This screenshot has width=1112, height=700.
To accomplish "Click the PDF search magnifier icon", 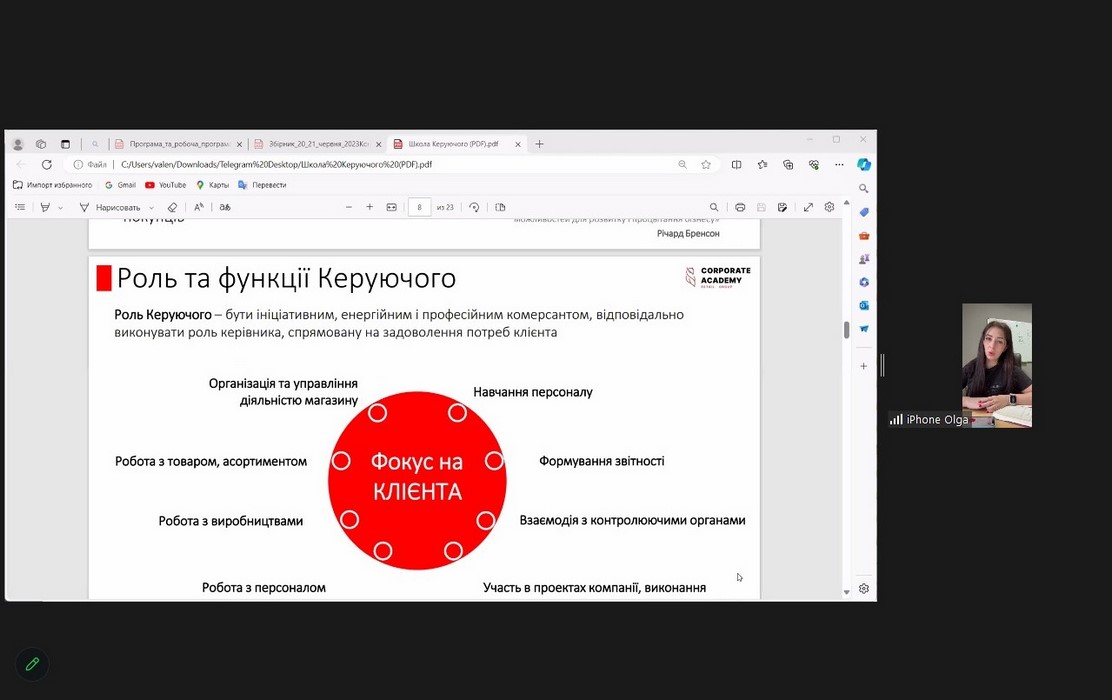I will (x=714, y=207).
